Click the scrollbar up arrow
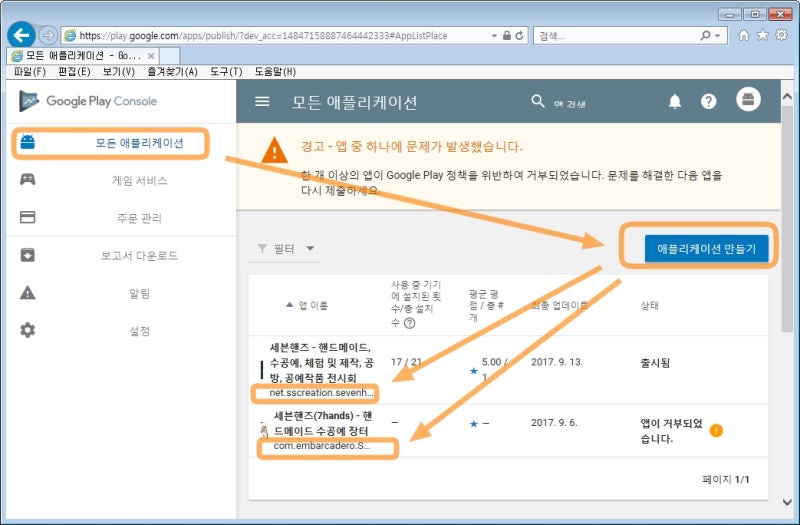800x525 pixels. (787, 96)
